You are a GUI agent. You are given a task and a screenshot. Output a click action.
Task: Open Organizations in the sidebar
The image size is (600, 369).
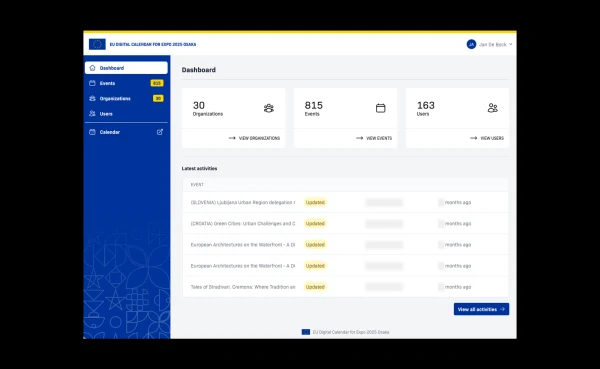pyautogui.click(x=126, y=98)
